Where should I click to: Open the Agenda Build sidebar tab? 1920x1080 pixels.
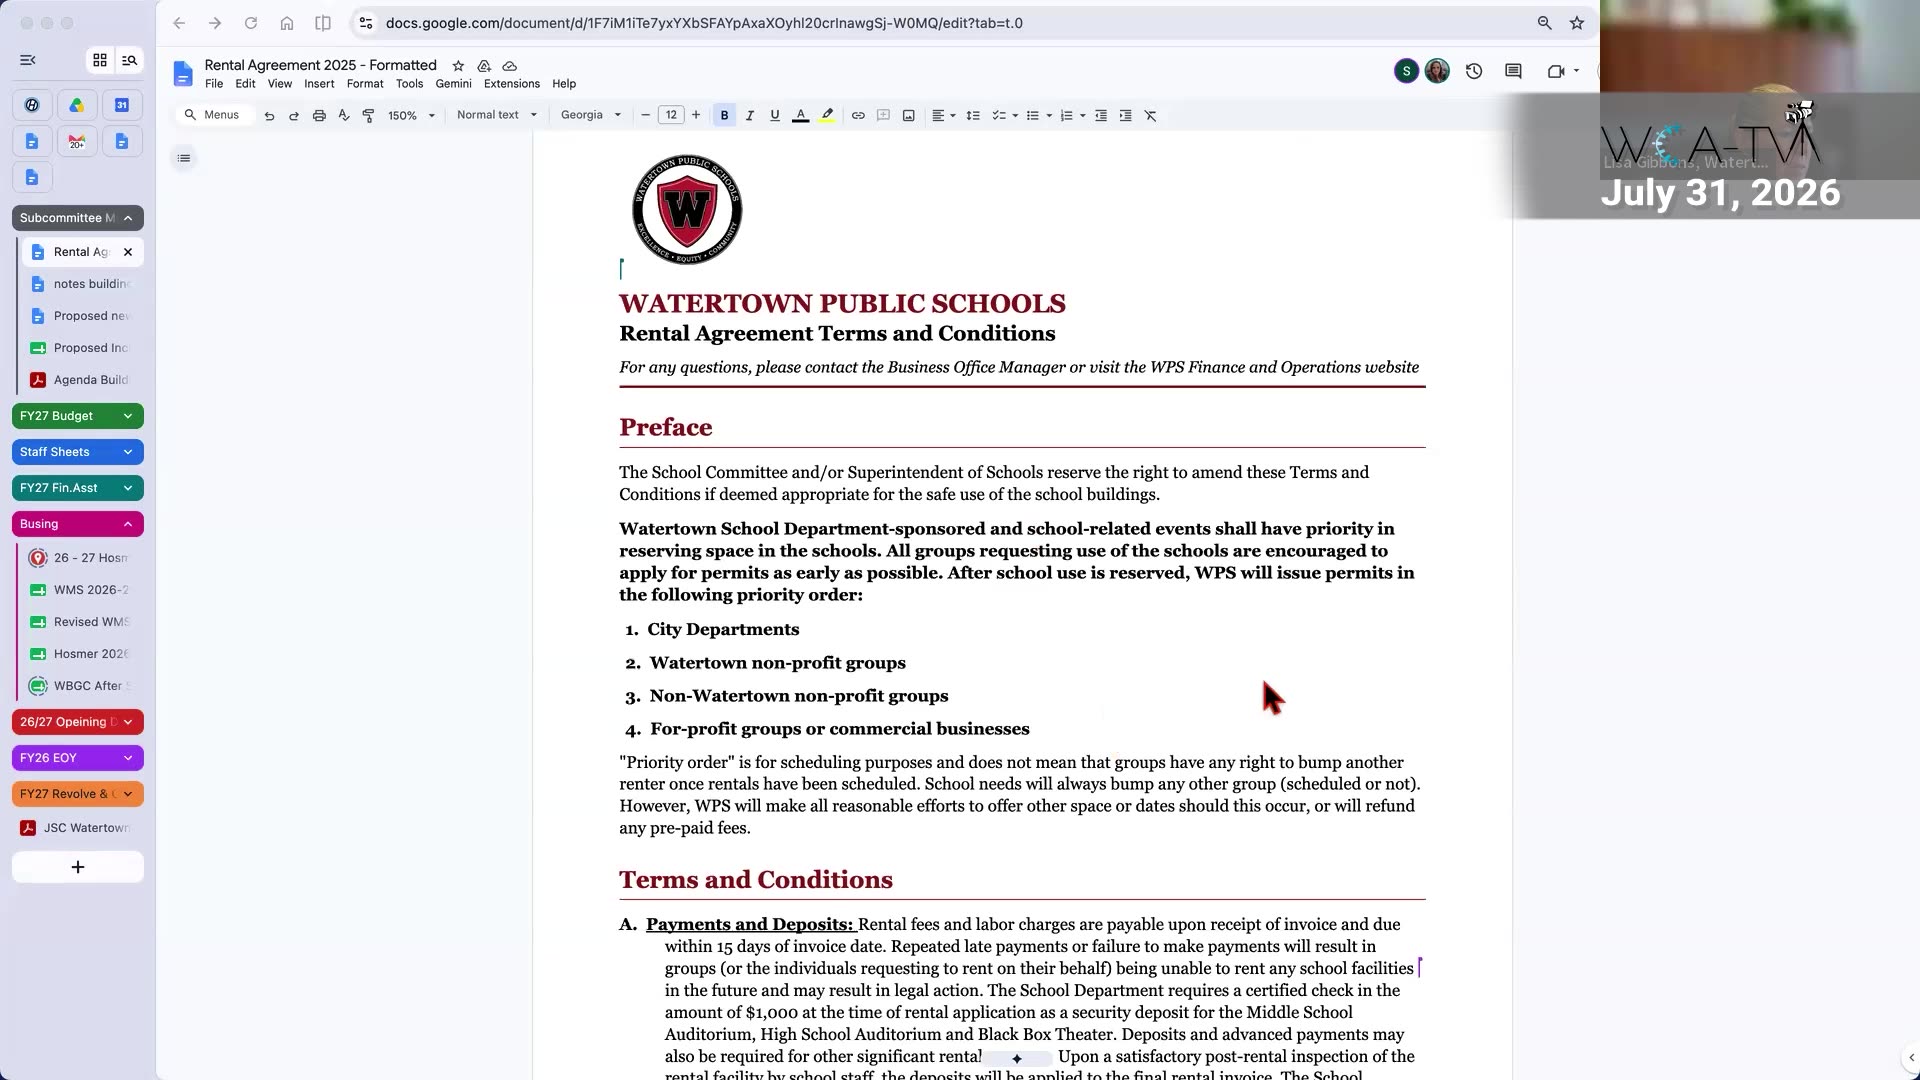(x=83, y=380)
